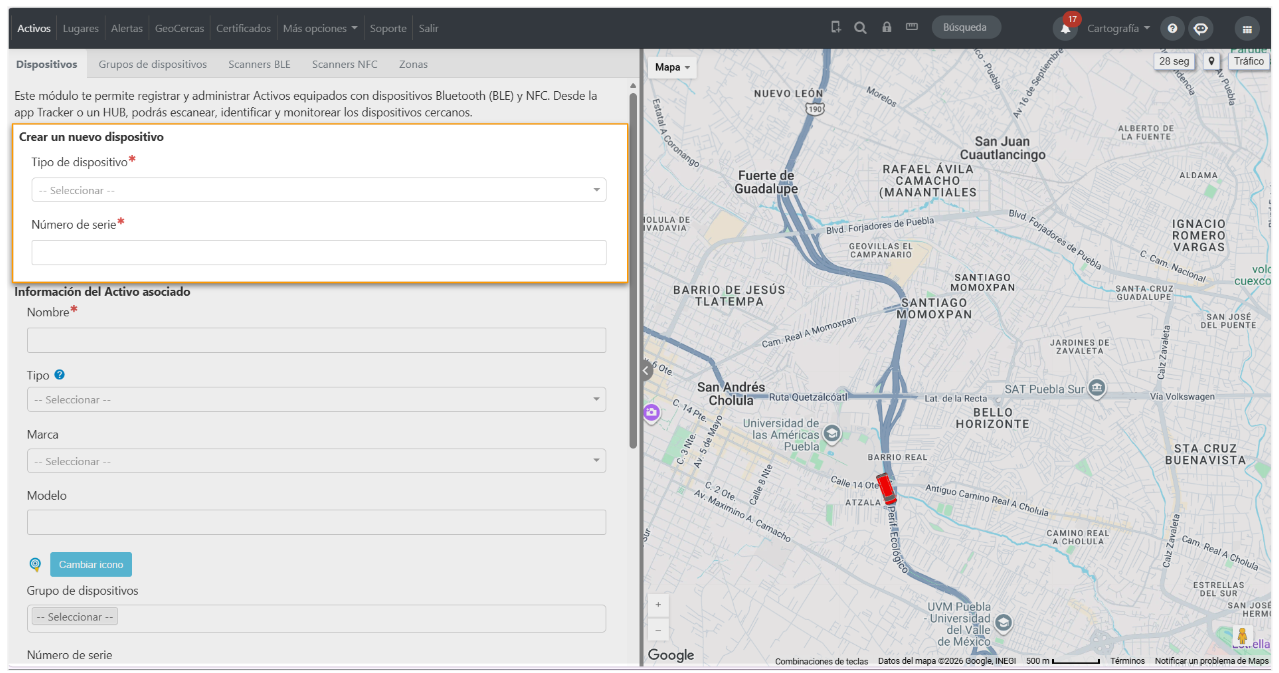The height and width of the screenshot is (673, 1279).
Task: Expand the Marca dropdown
Action: tap(316, 461)
